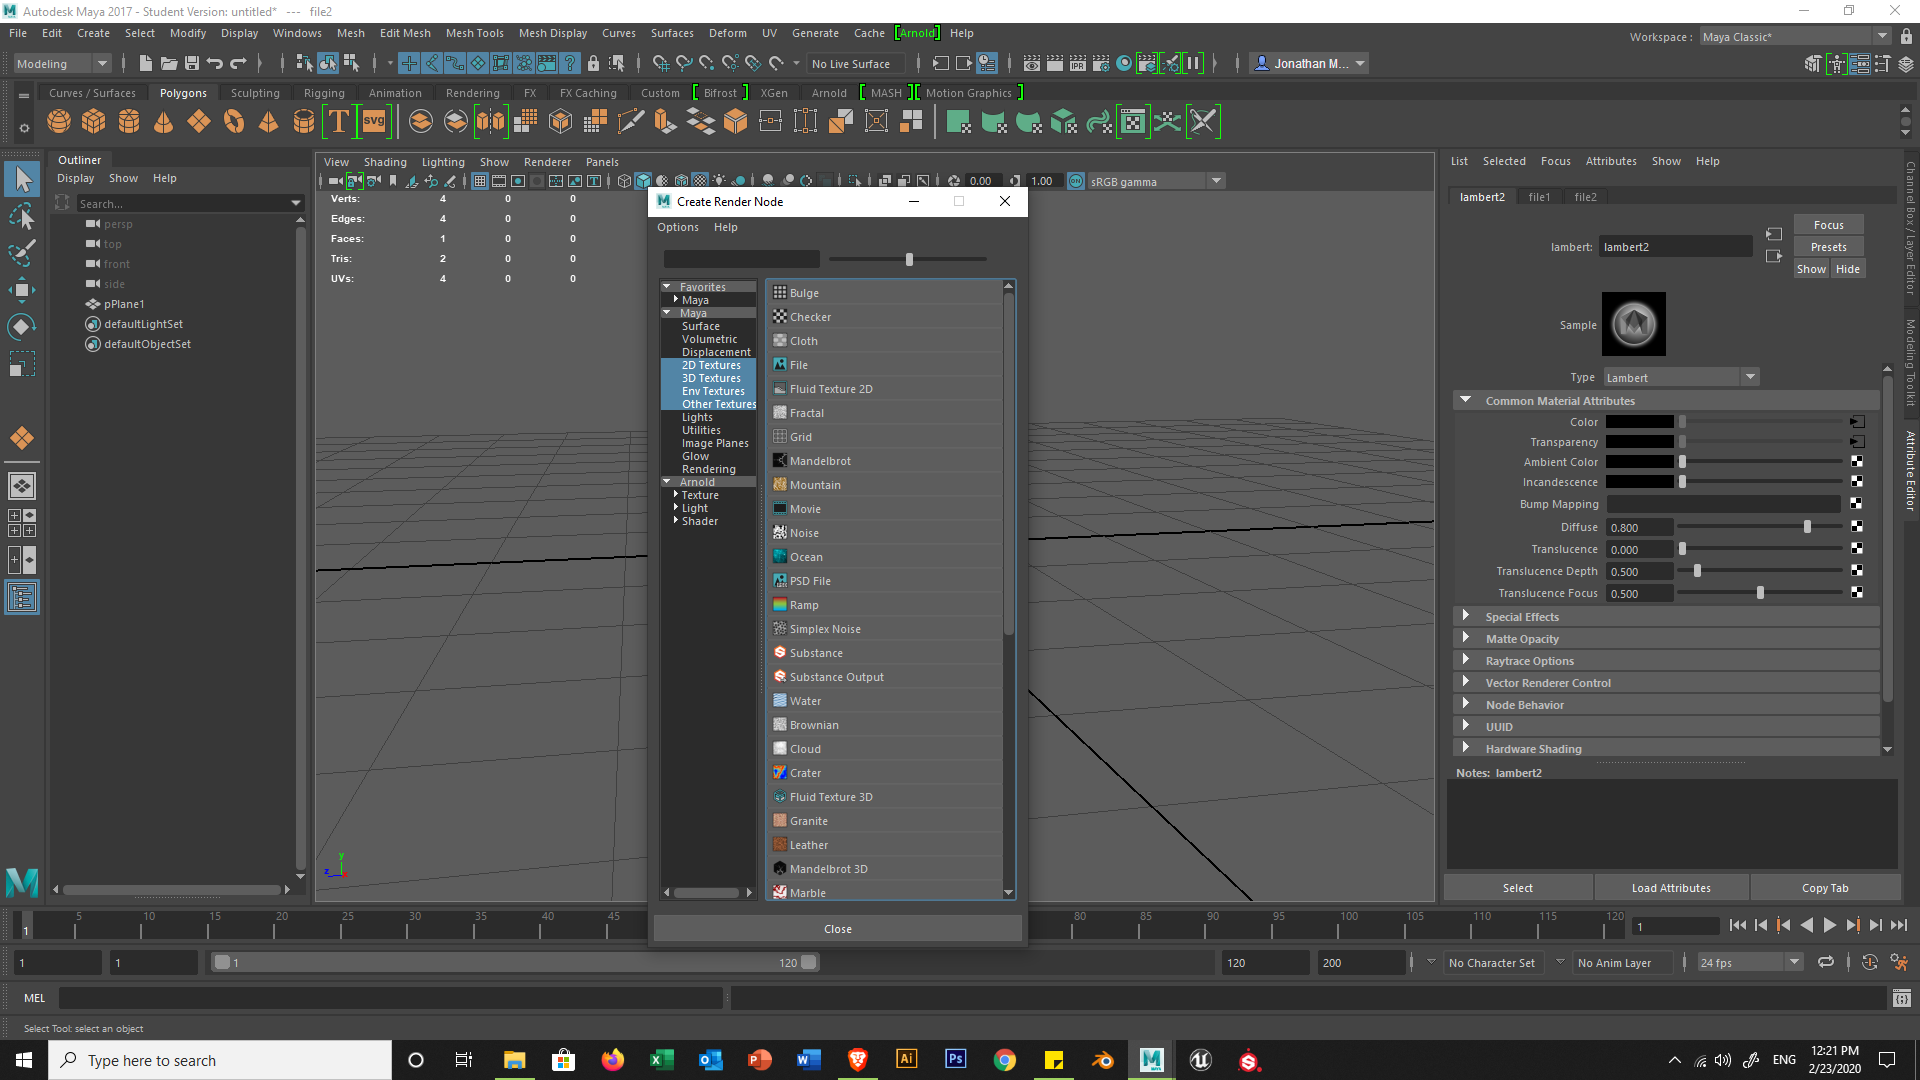The height and width of the screenshot is (1080, 1920).
Task: Open the Mesh Tools menu
Action: point(474,33)
